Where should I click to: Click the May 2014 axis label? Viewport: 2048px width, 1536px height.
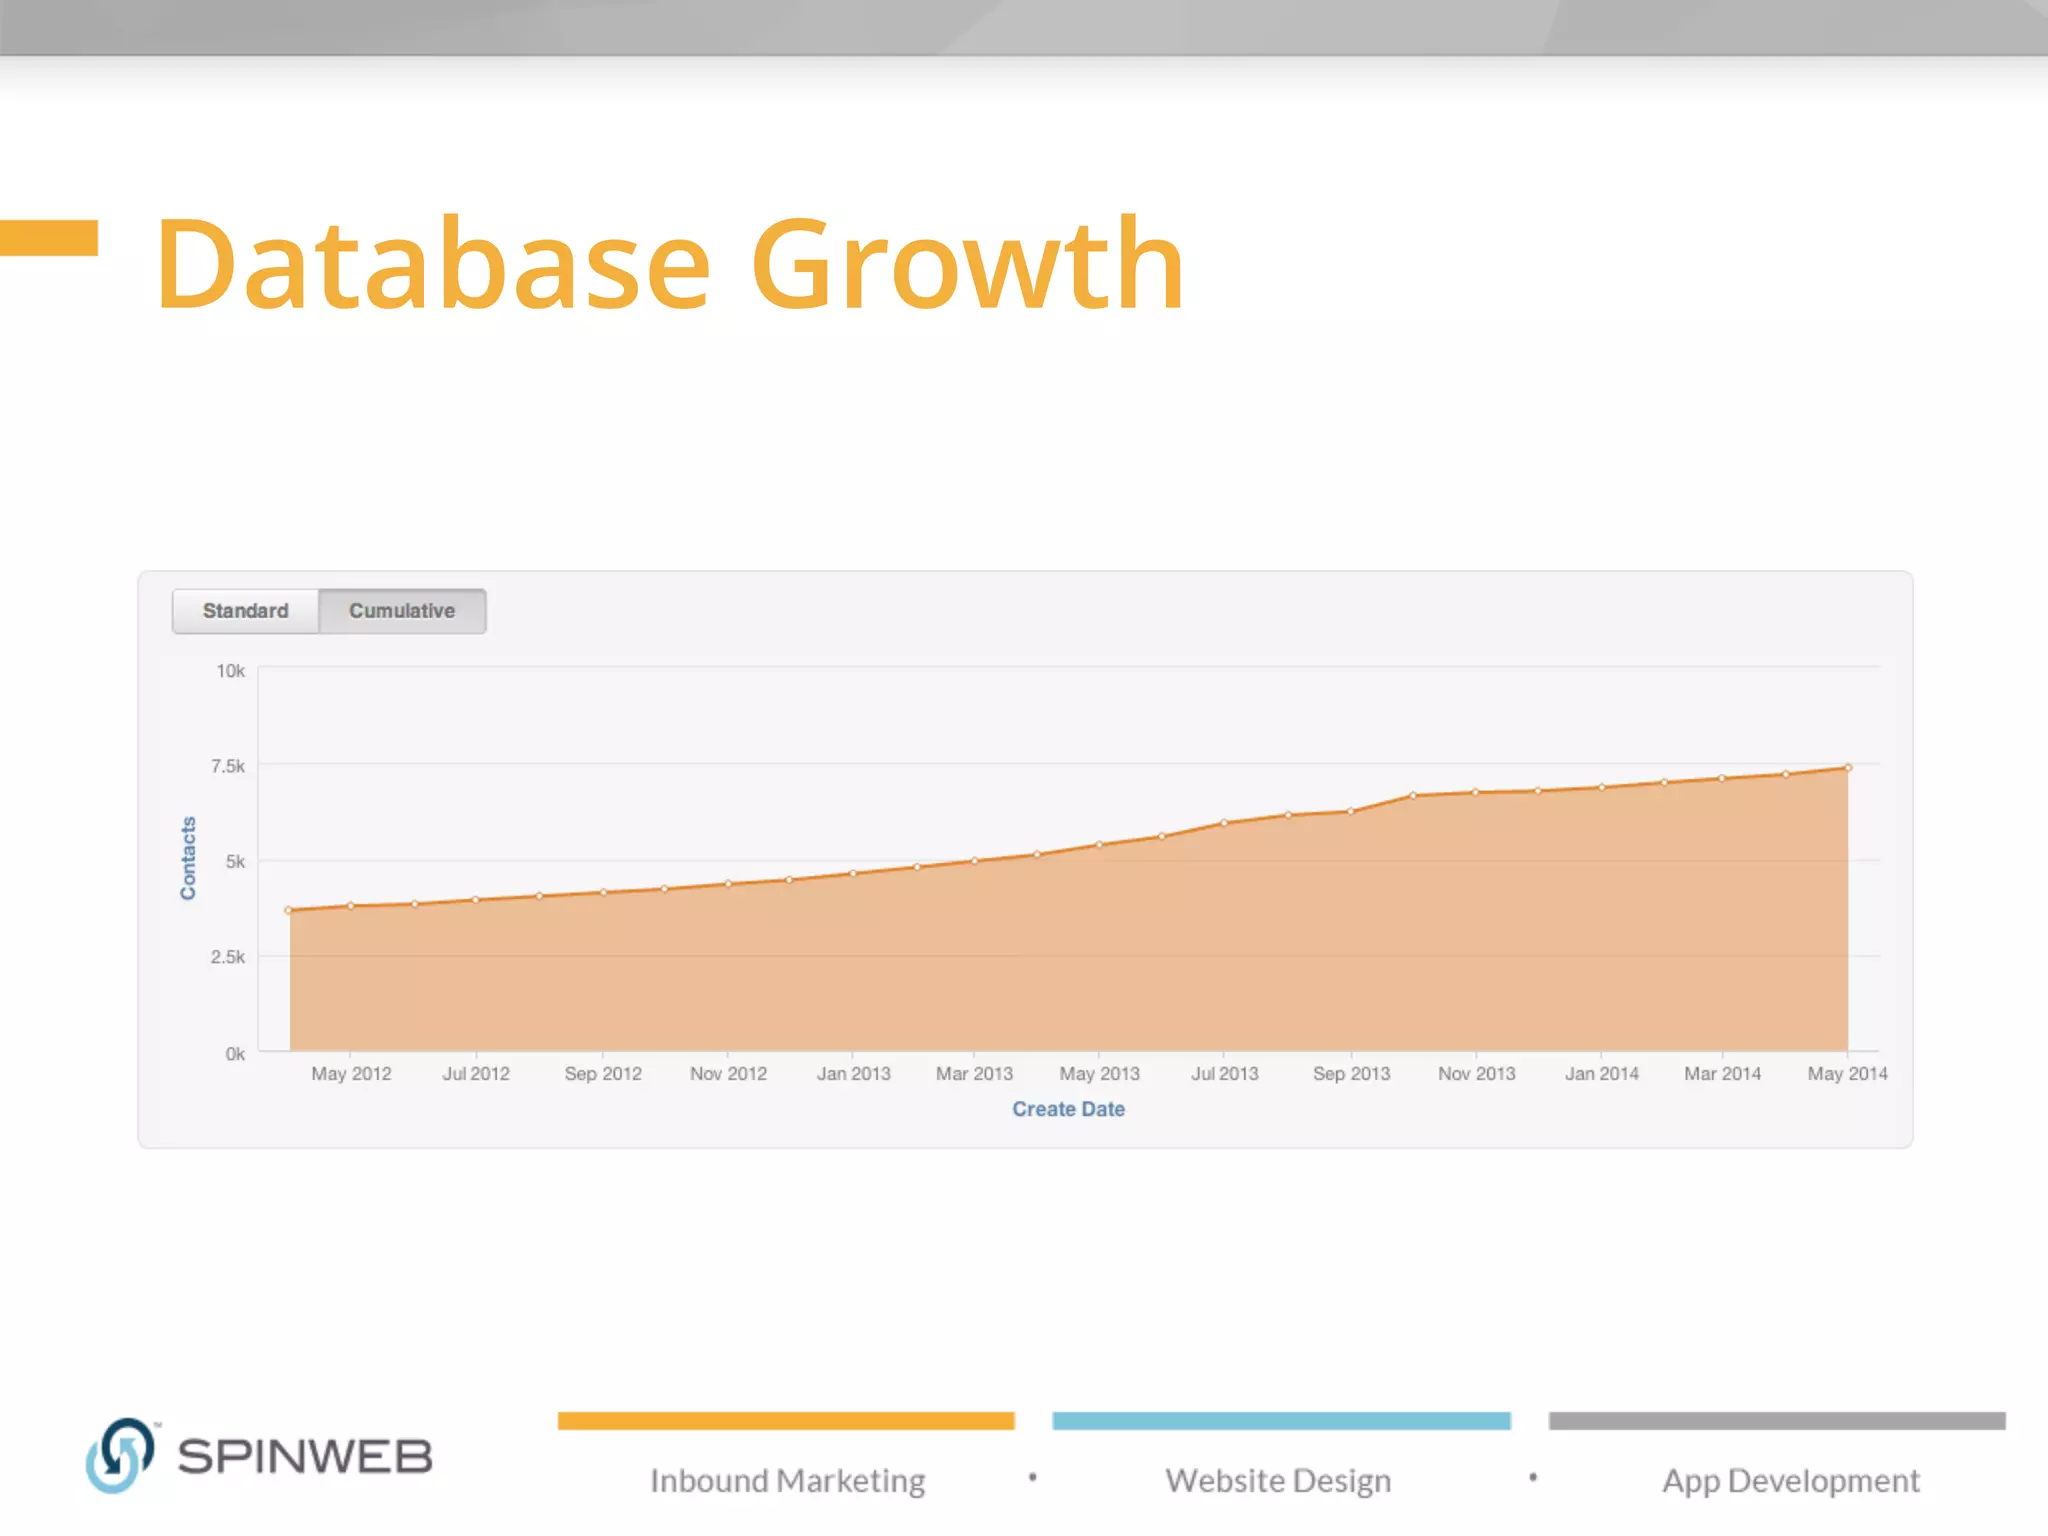(x=1847, y=1074)
